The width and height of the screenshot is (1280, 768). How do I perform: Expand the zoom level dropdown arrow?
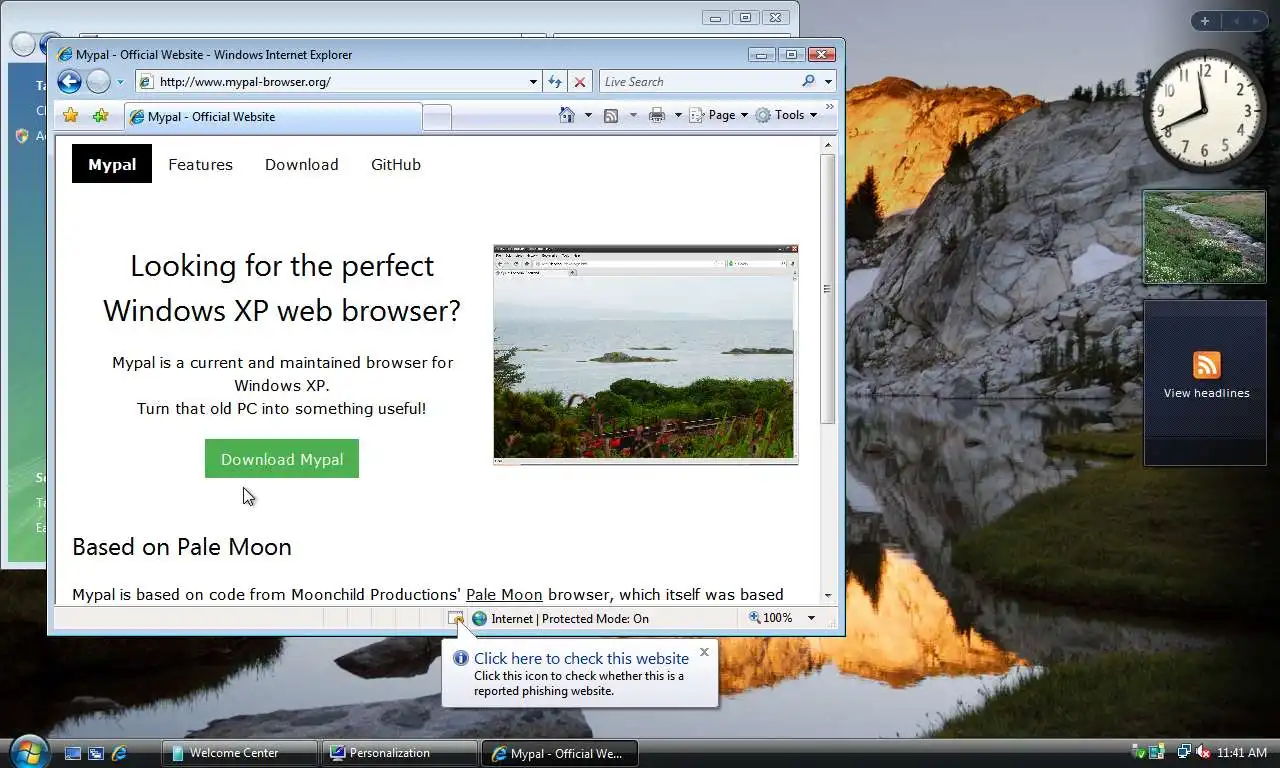tap(811, 618)
